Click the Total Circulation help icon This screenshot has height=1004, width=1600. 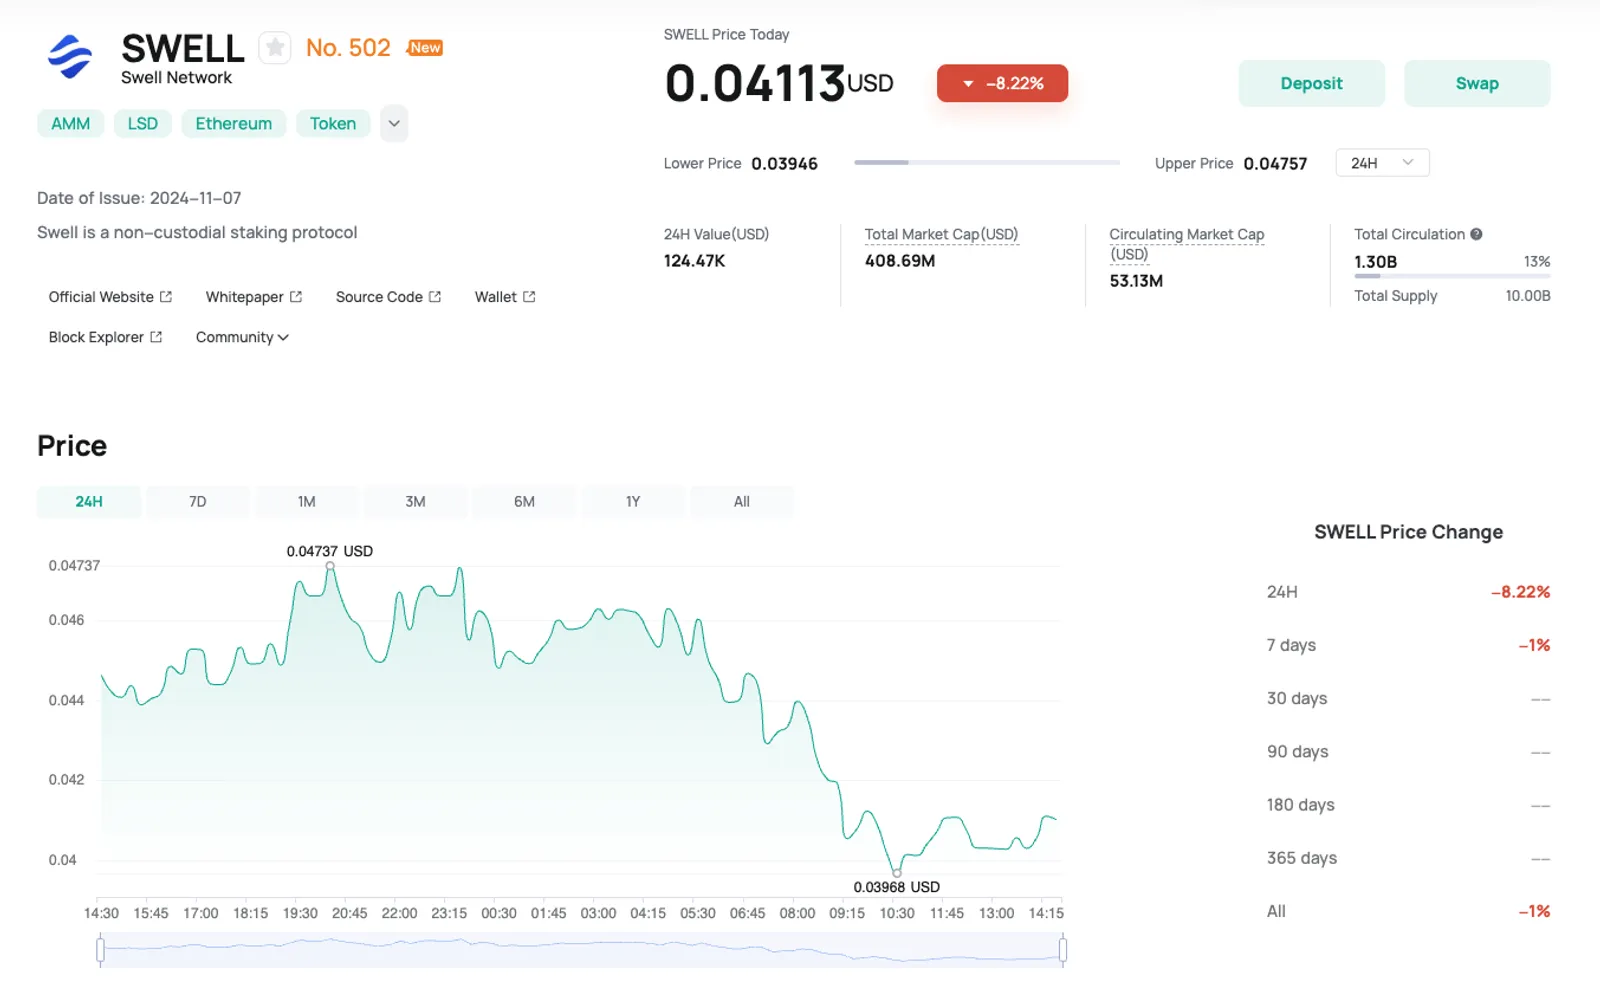(1476, 234)
